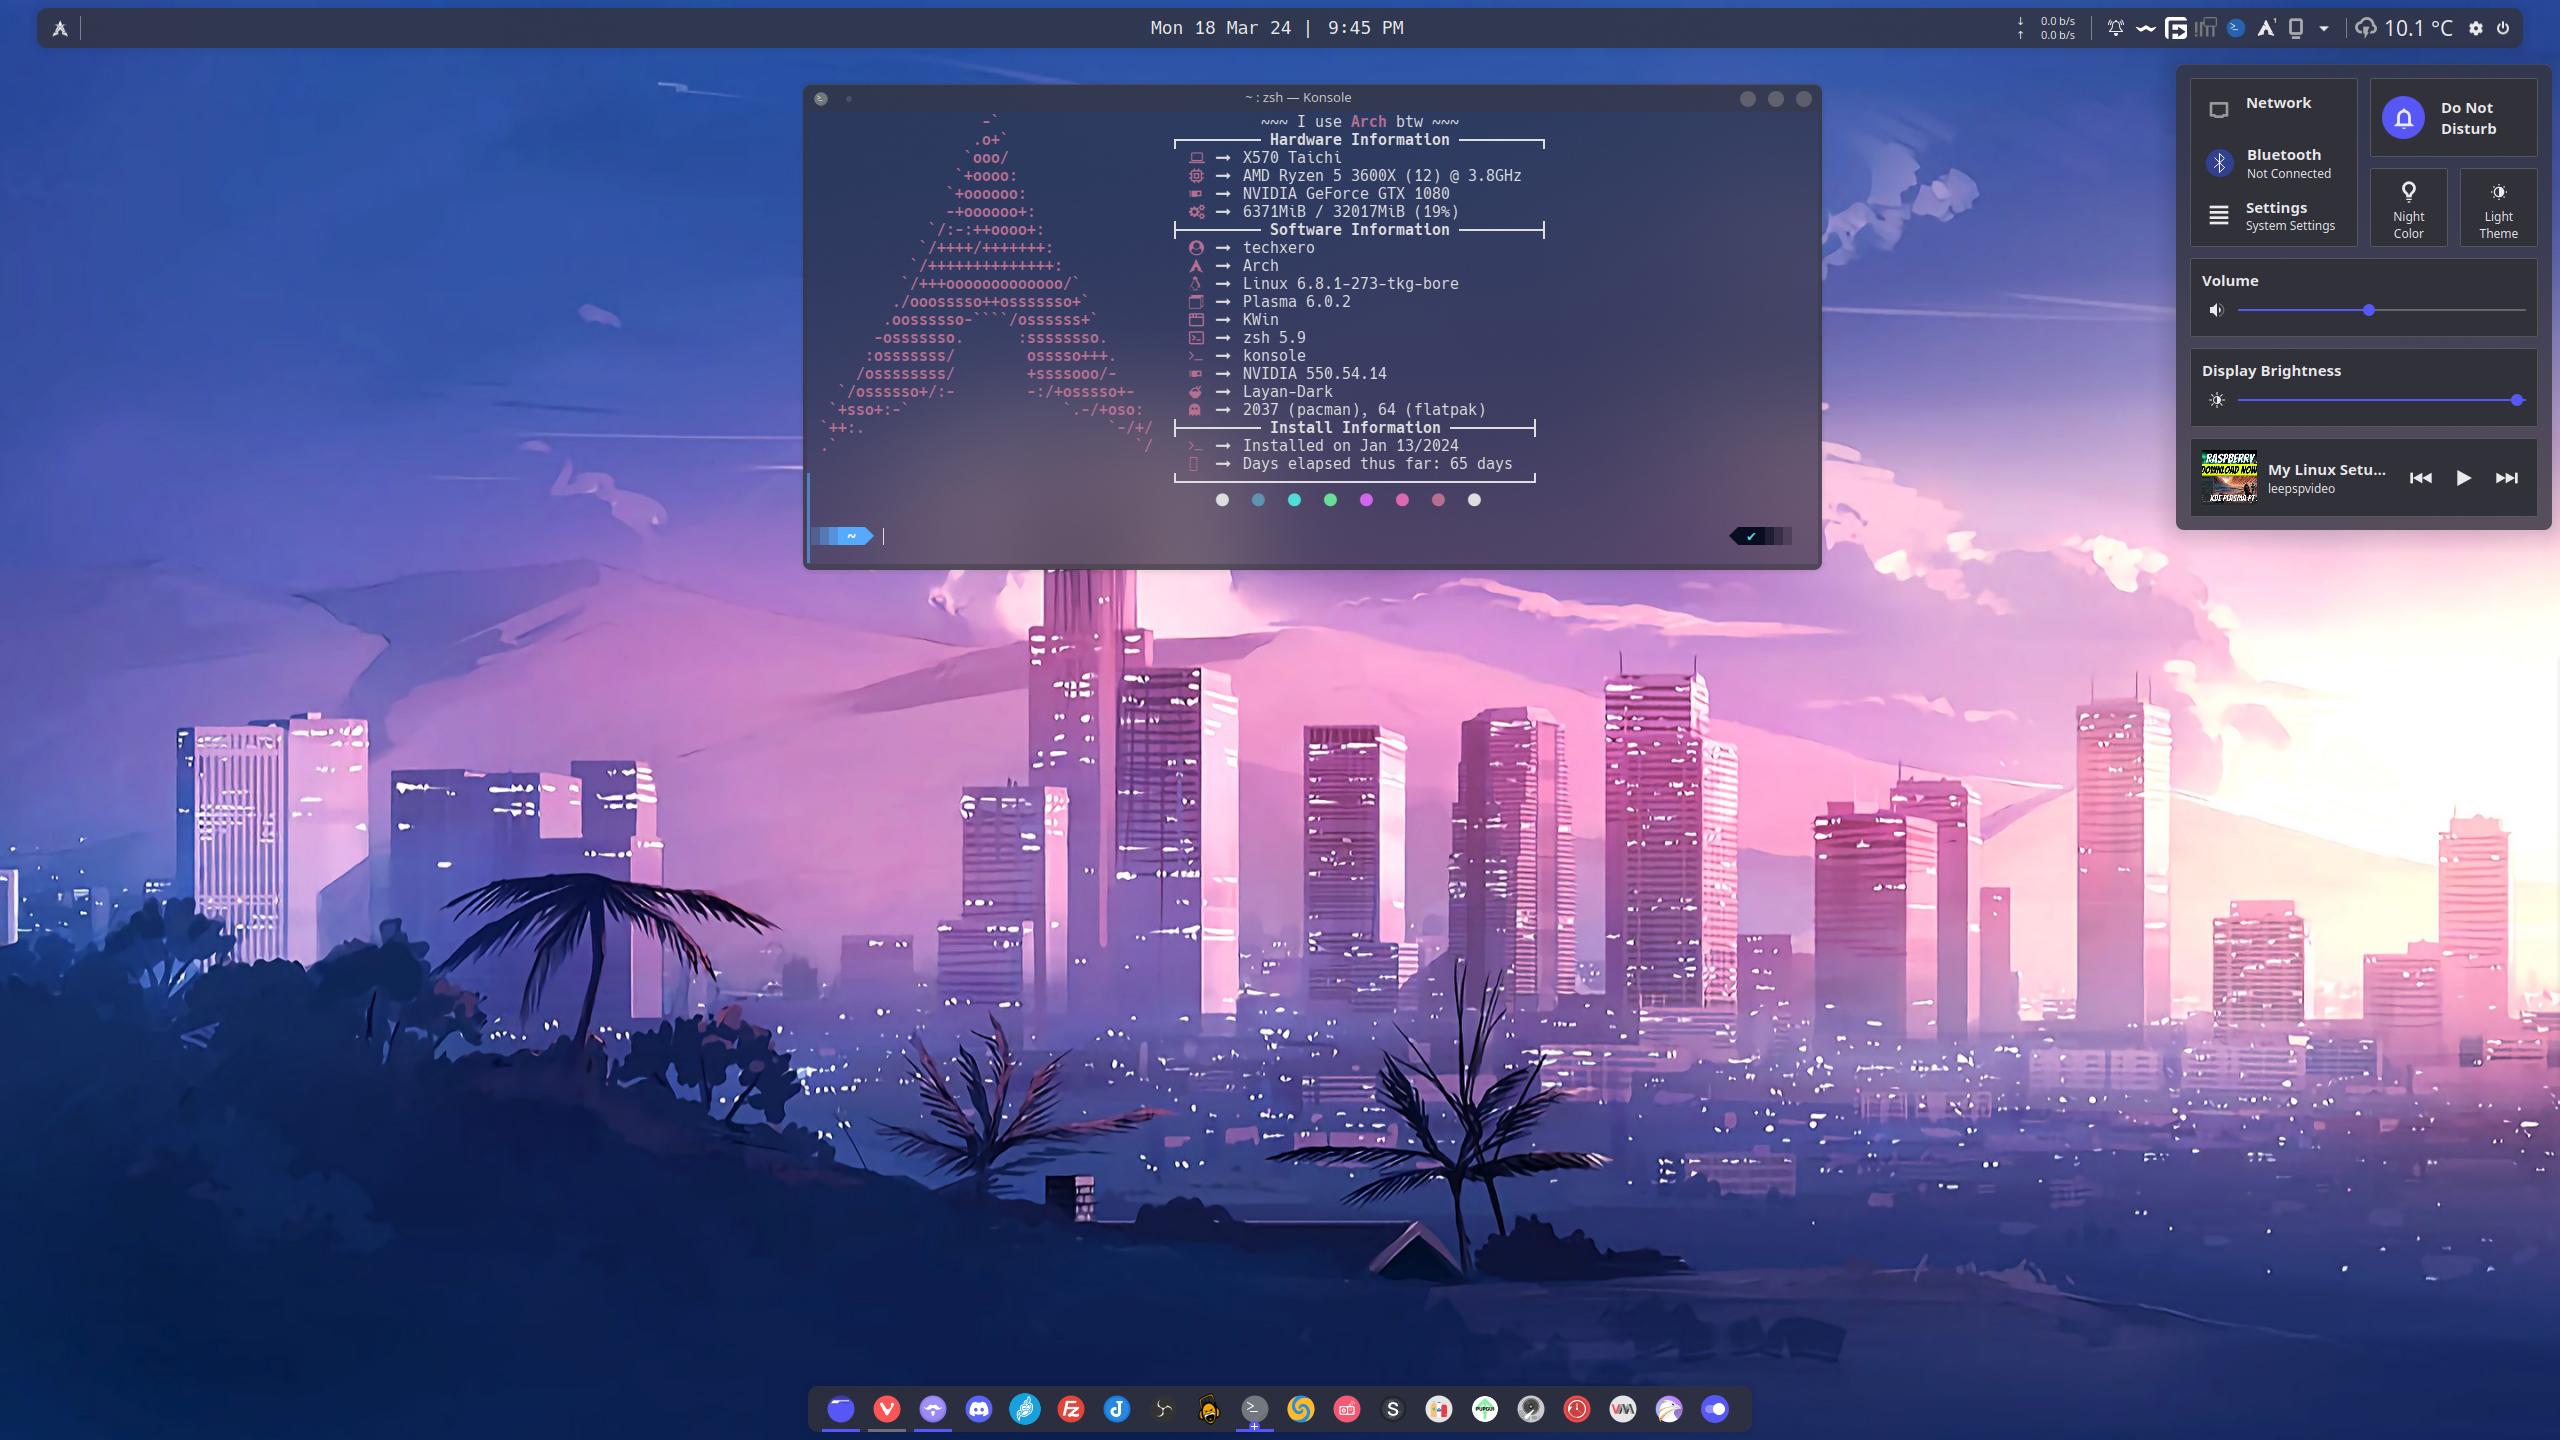This screenshot has width=2560, height=1440.
Task: Toggle Night Color
Action: point(2408,207)
